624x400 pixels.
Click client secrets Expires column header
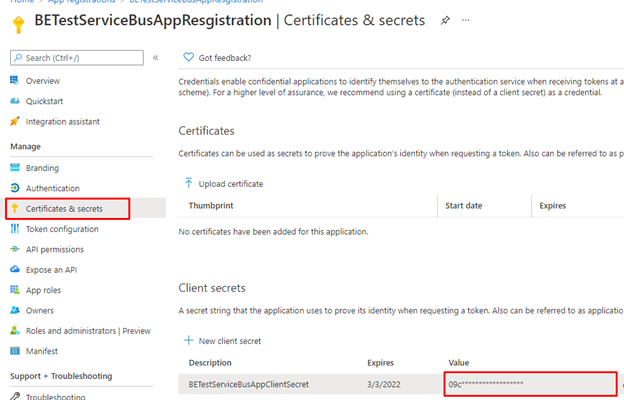coord(380,363)
